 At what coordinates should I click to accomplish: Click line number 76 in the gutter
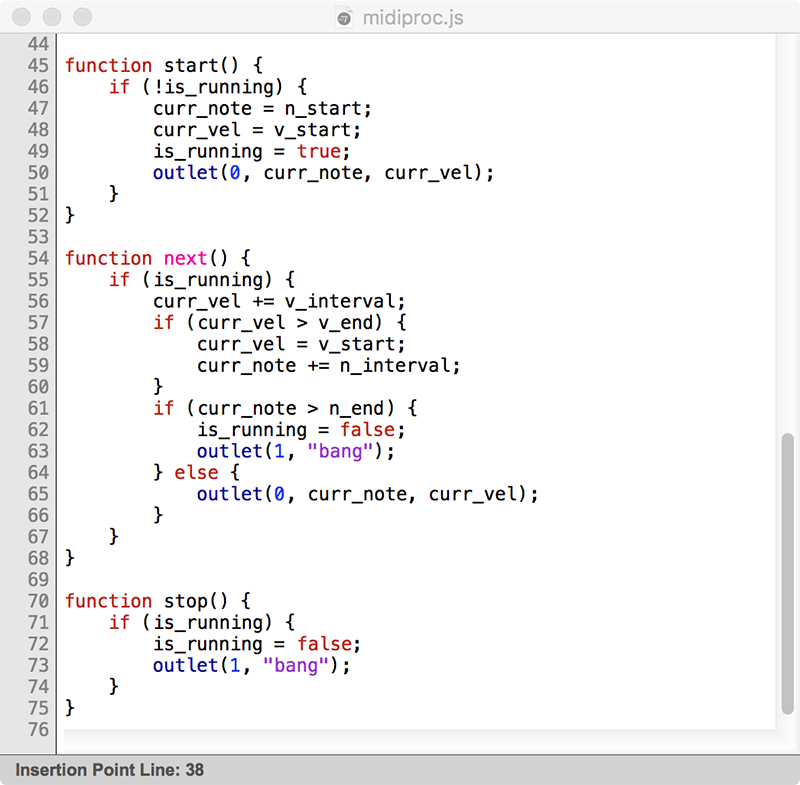click(38, 729)
